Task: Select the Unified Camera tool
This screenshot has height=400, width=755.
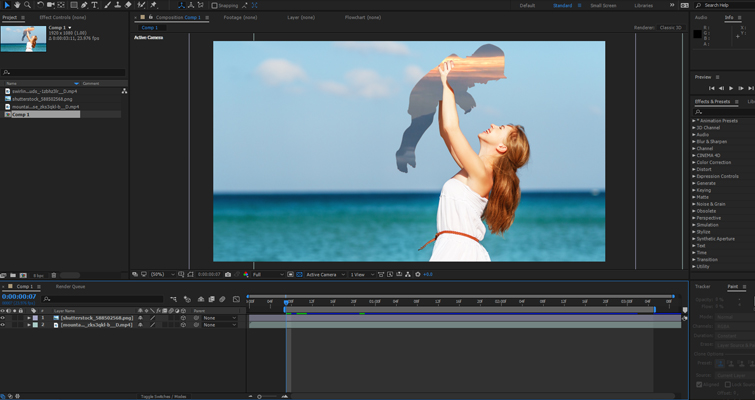Action: tap(51, 5)
